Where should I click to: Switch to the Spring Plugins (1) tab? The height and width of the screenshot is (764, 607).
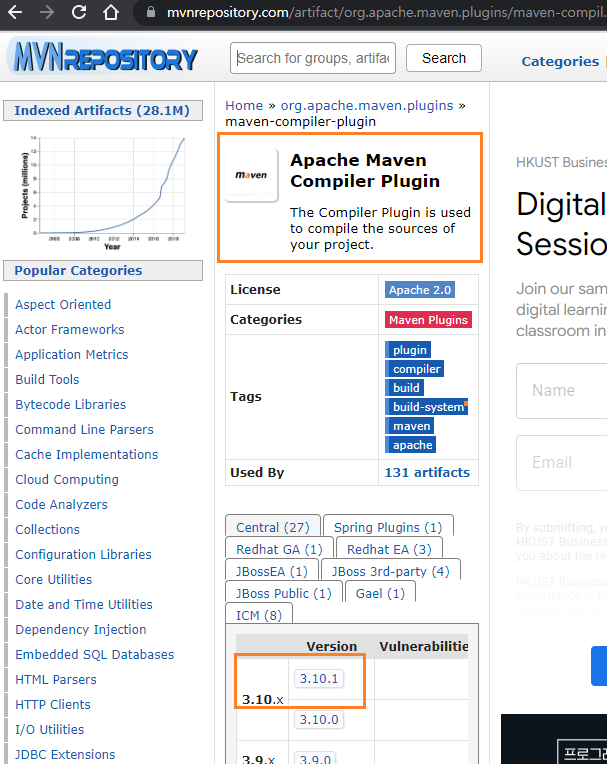pos(388,527)
